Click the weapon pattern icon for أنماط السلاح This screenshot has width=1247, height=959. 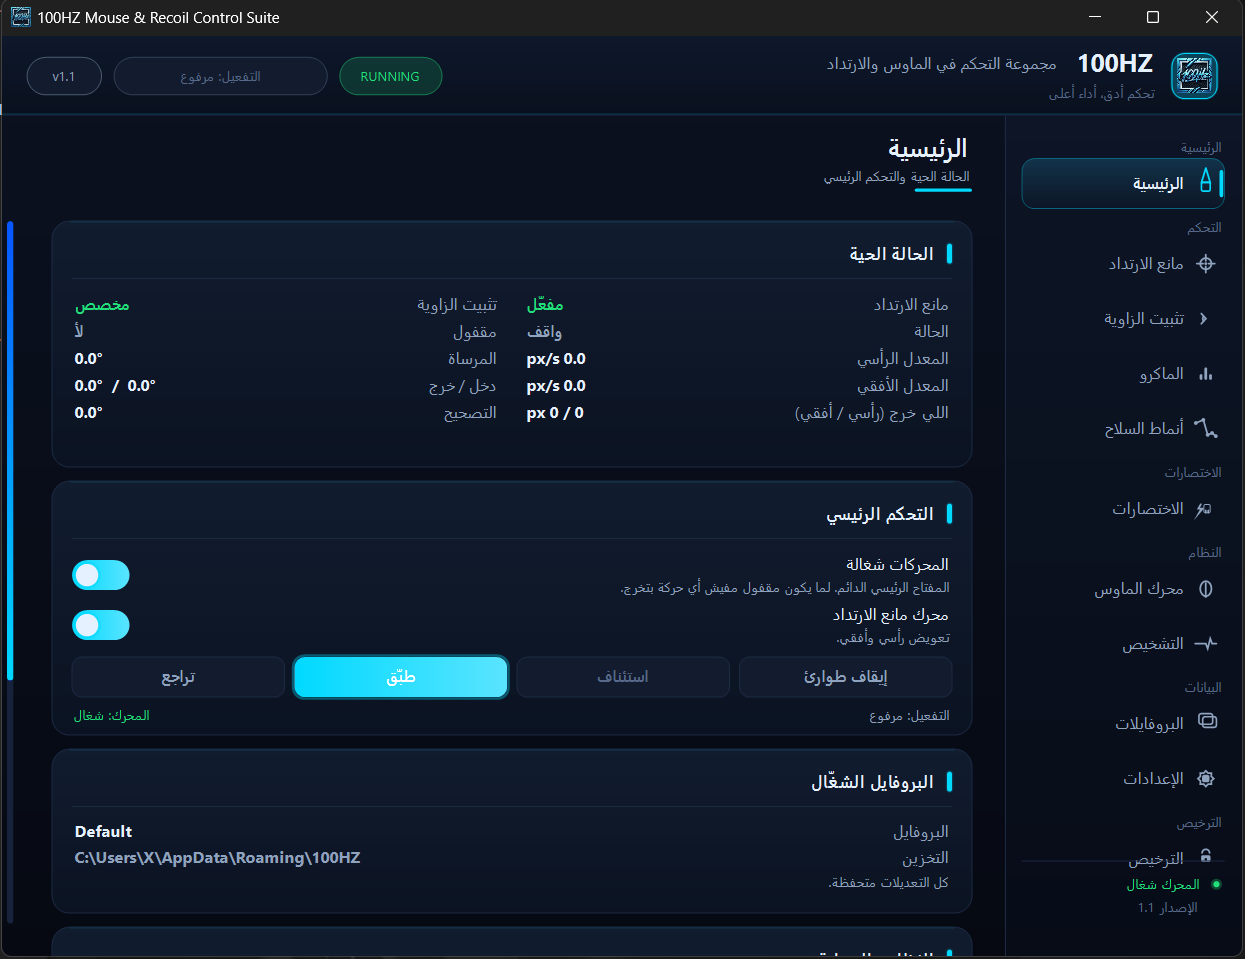(1206, 428)
